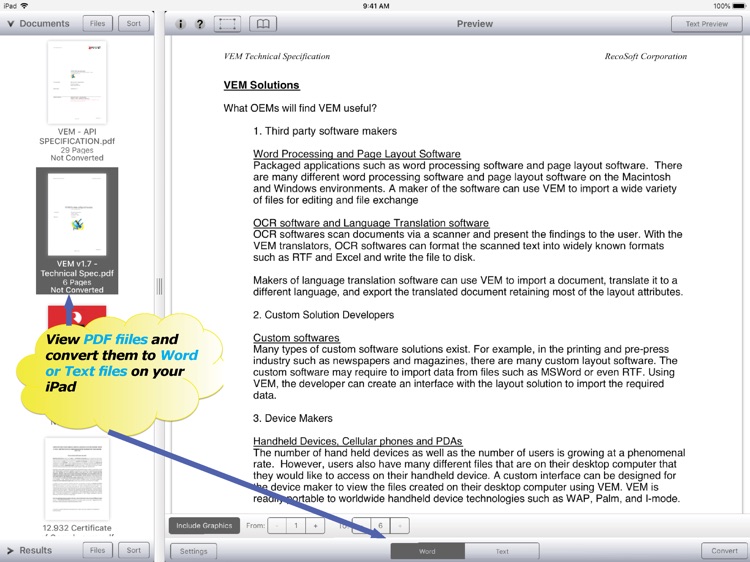Viewport: 750px width, 562px height.
Task: Click the battery indicator in status bar
Action: pyautogui.click(x=739, y=6)
